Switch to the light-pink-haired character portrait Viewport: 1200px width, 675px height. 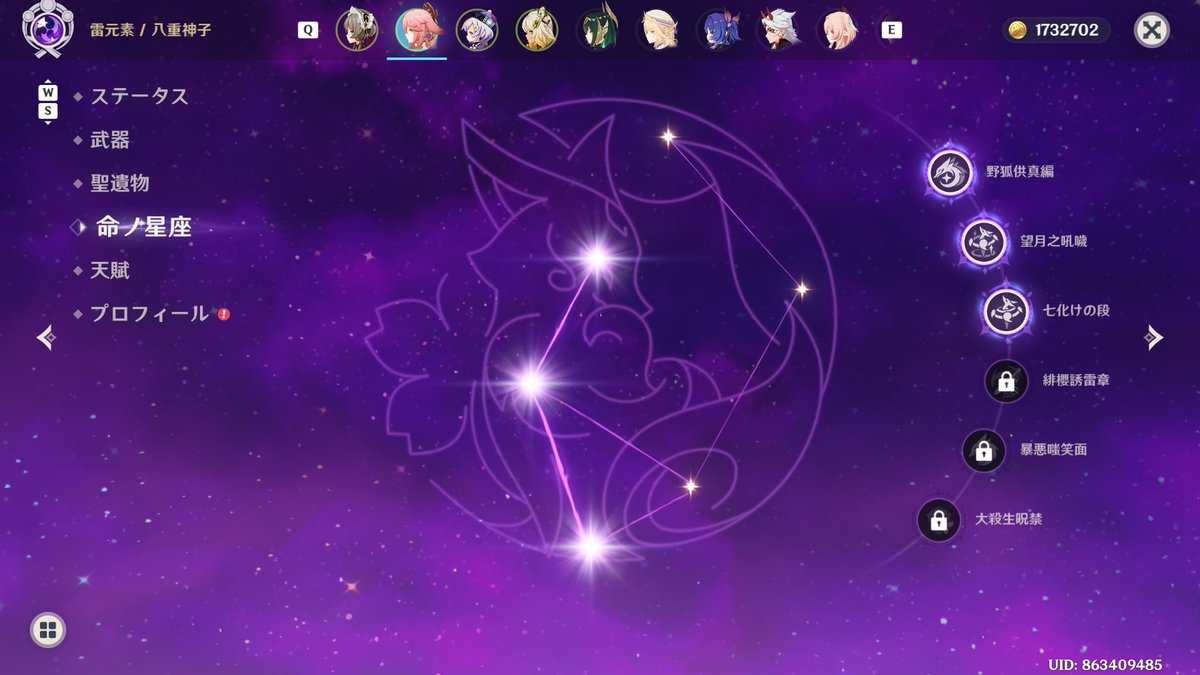[837, 30]
